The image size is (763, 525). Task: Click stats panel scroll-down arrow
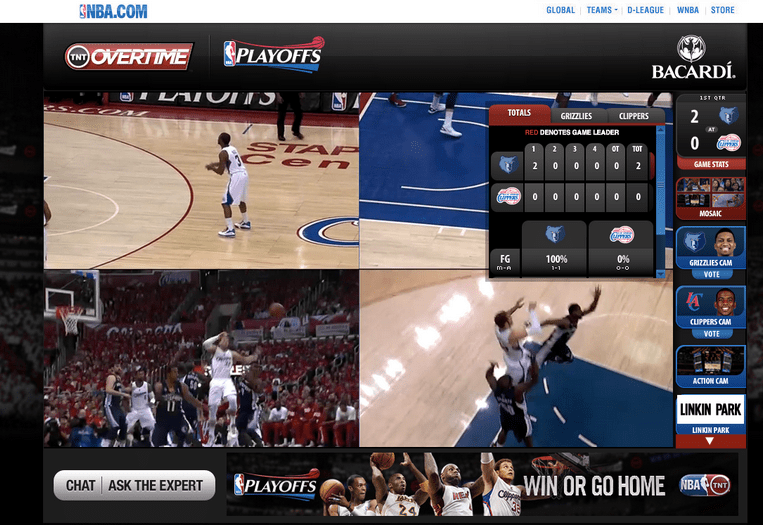(660, 275)
